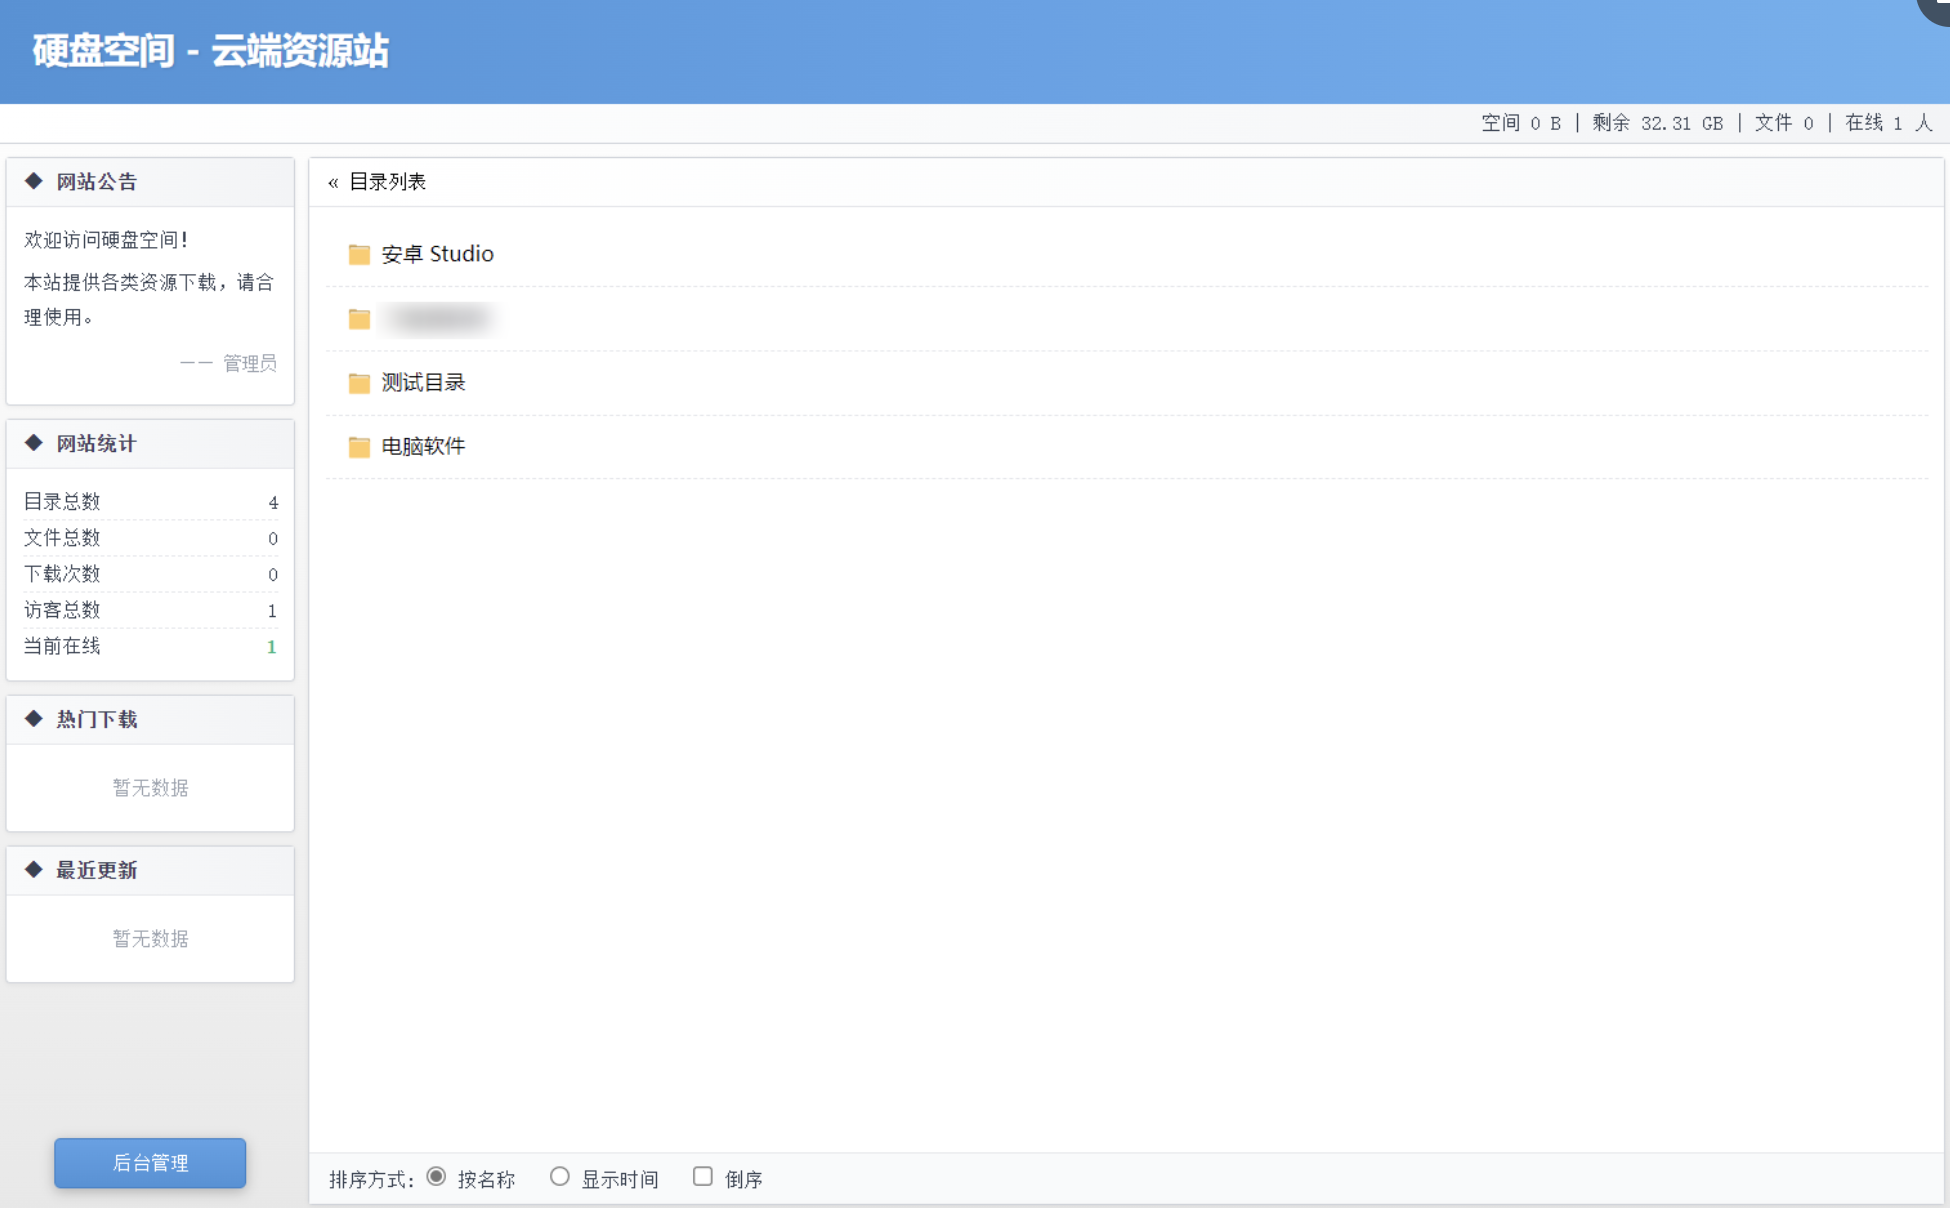Click the 目录列表 heading
This screenshot has width=1950, height=1208.
pyautogui.click(x=387, y=182)
